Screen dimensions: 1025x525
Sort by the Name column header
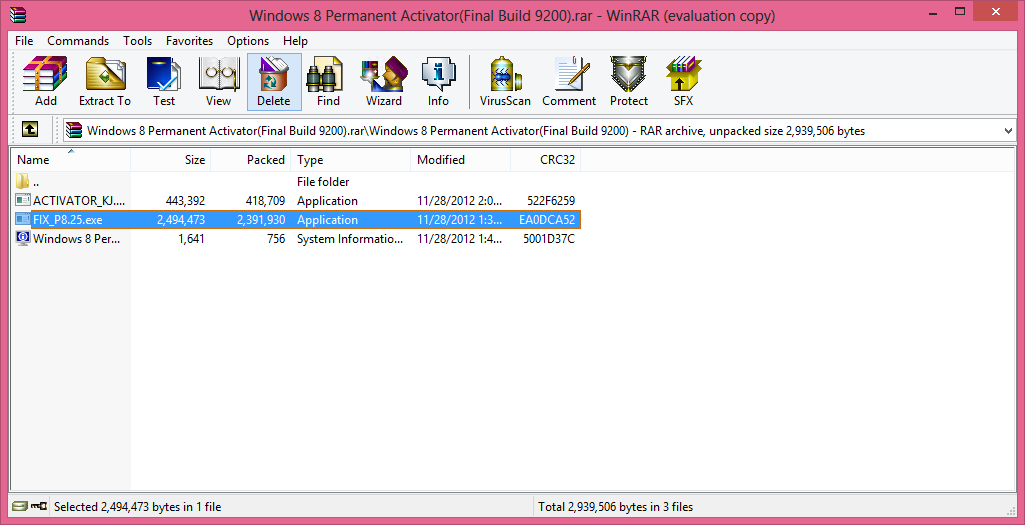[71, 160]
